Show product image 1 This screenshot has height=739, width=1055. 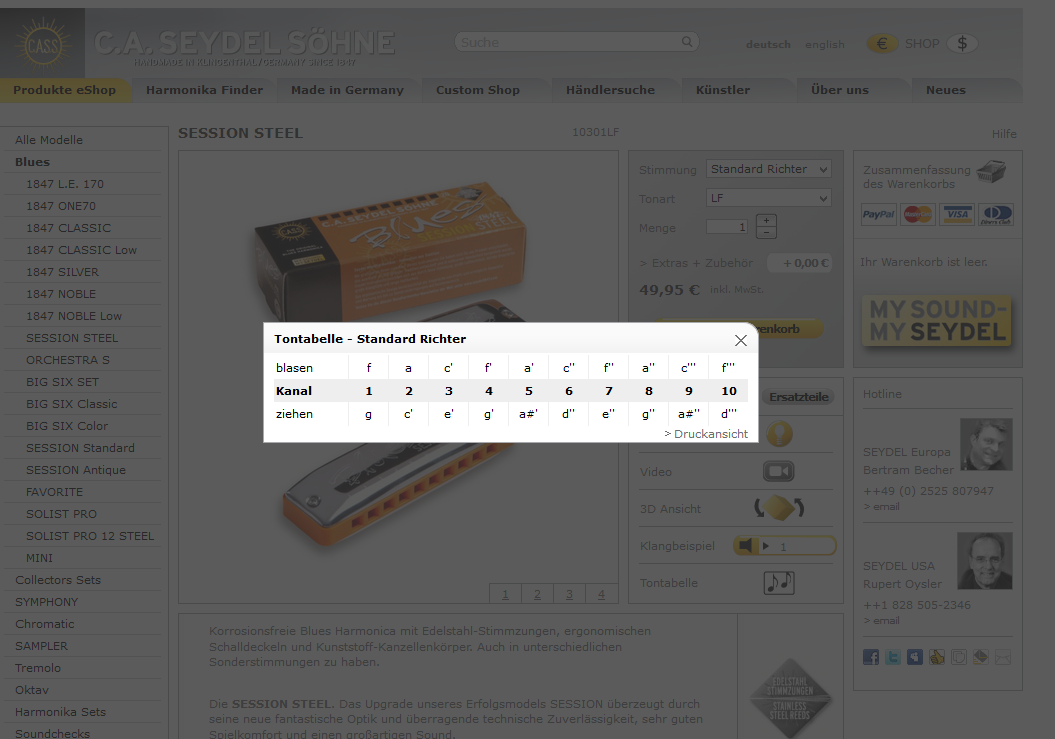coord(505,594)
